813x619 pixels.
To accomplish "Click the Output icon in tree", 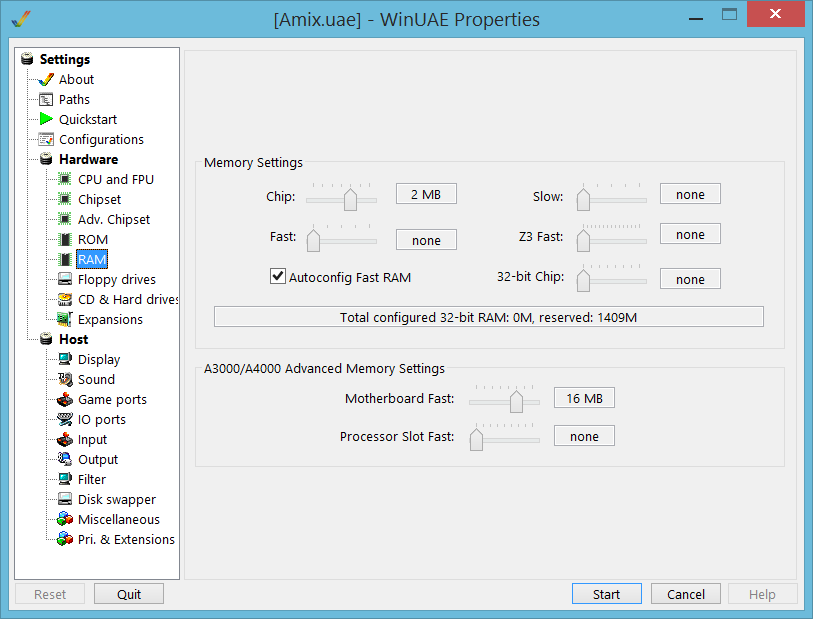I will tap(65, 459).
